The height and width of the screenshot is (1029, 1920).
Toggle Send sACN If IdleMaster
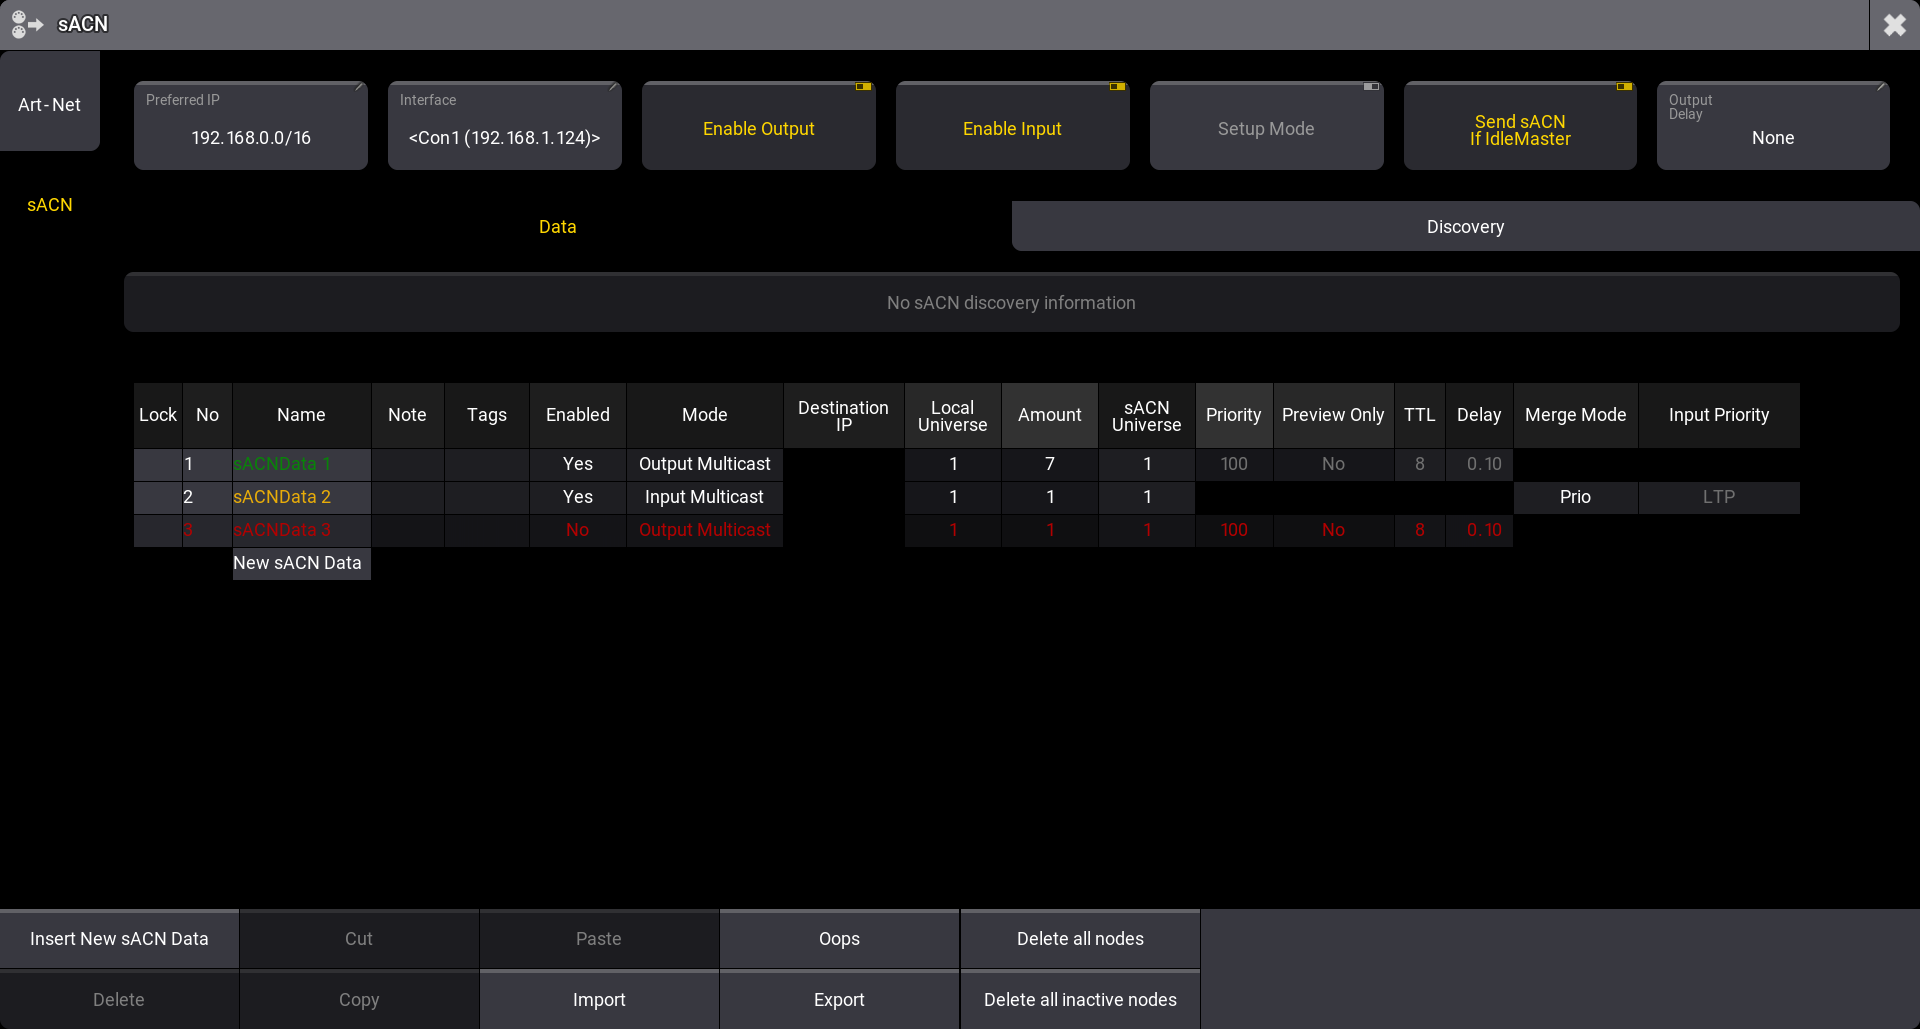click(1520, 127)
